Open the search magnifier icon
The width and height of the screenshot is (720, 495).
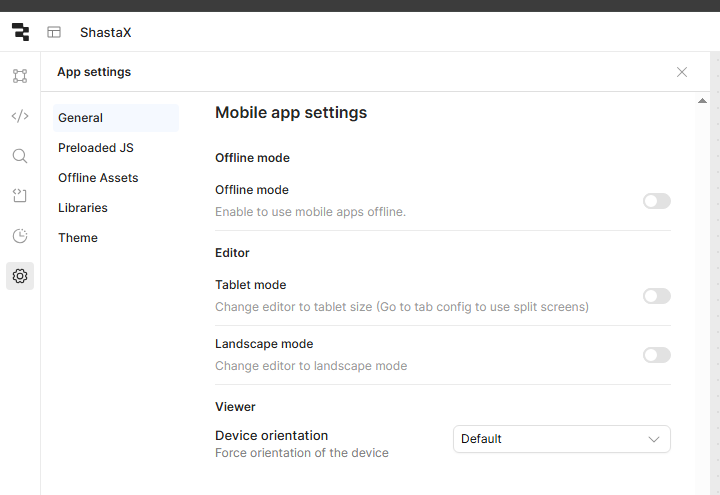(x=20, y=156)
